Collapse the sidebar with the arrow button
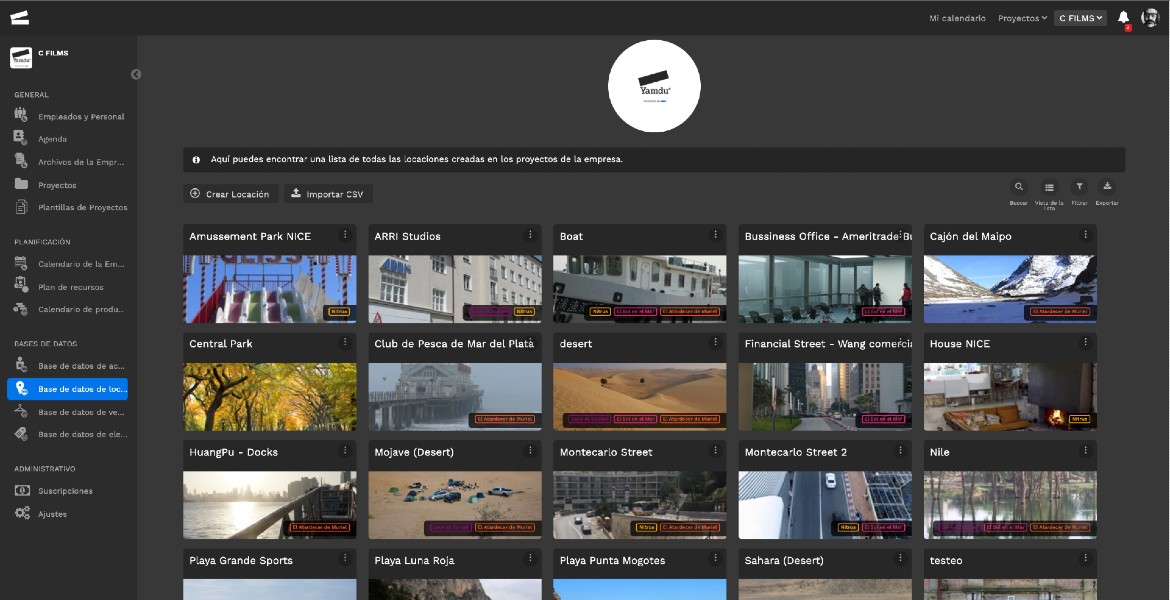The width and height of the screenshot is (1170, 600). 136,74
